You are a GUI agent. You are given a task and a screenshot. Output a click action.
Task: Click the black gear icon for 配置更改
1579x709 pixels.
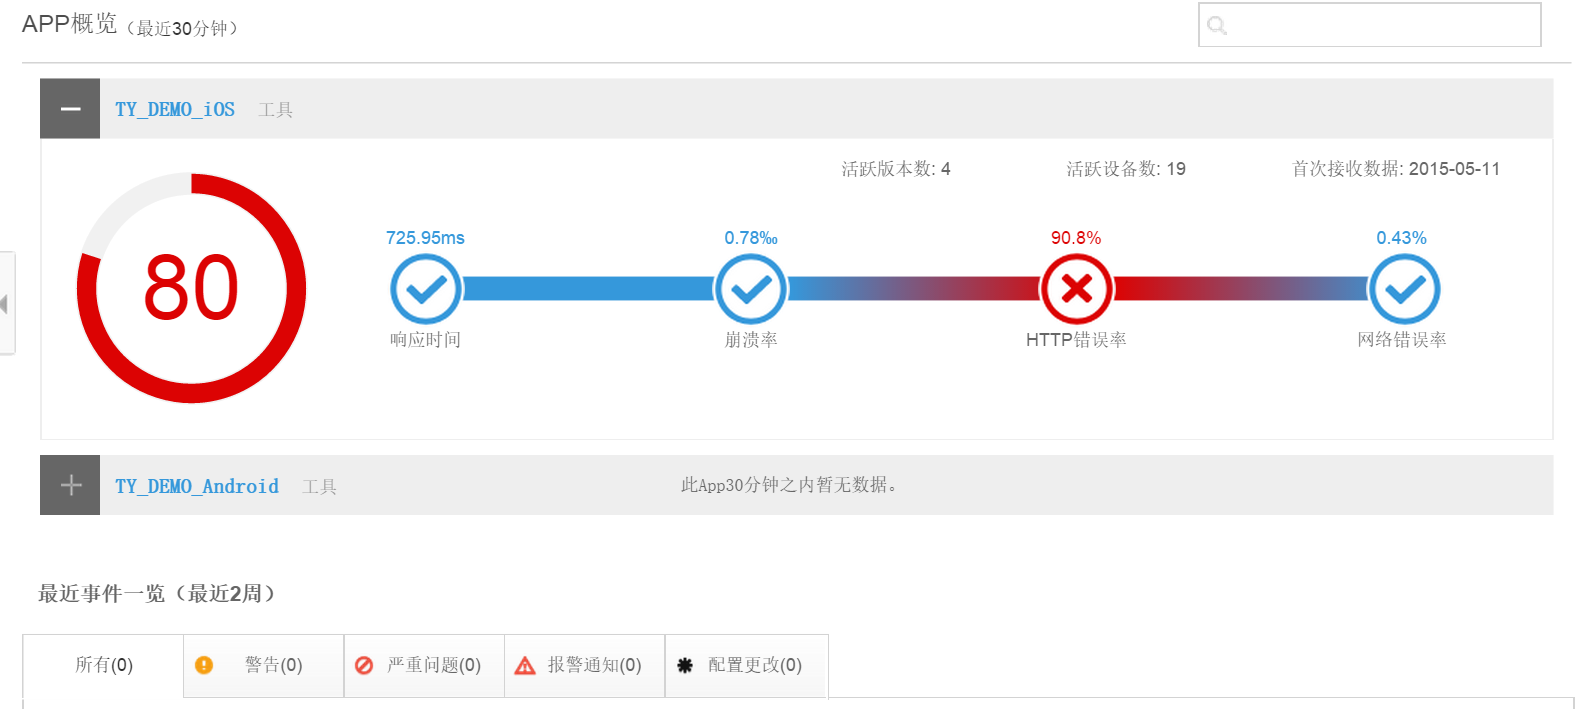pyautogui.click(x=685, y=665)
